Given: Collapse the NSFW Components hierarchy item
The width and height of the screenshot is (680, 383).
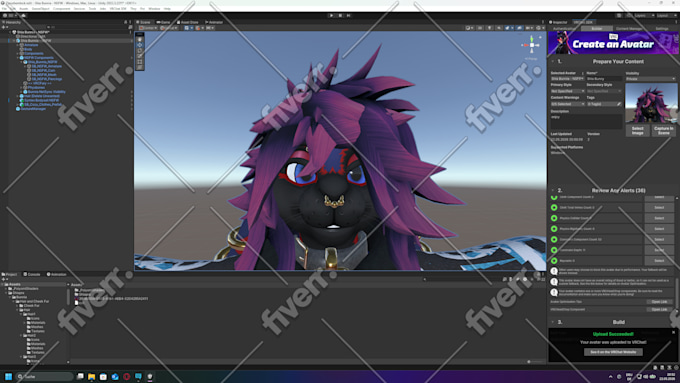Looking at the screenshot, I should 18,58.
